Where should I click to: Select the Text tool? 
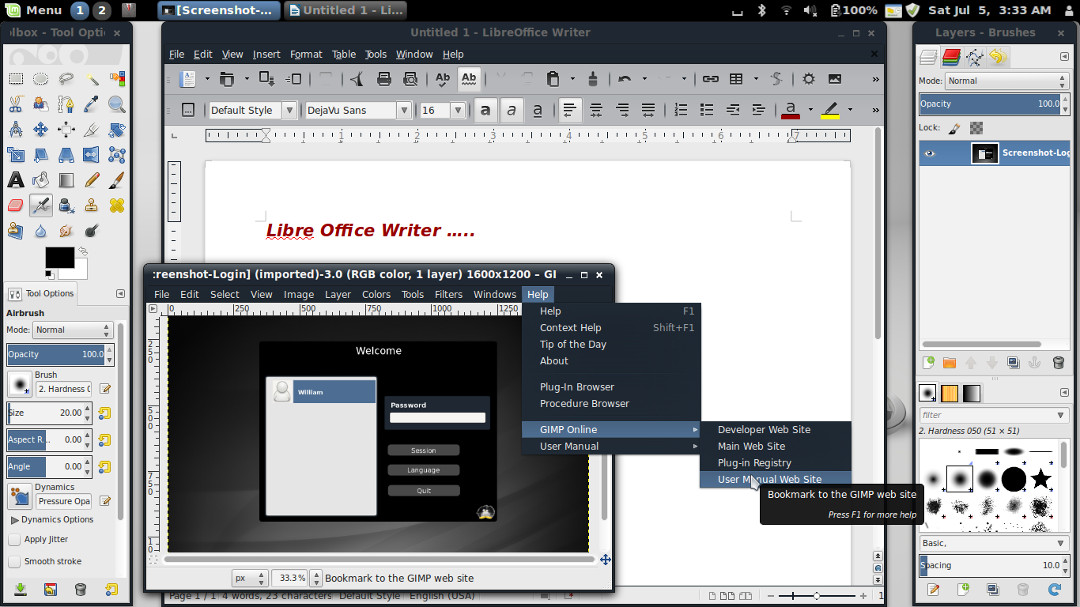coord(16,180)
